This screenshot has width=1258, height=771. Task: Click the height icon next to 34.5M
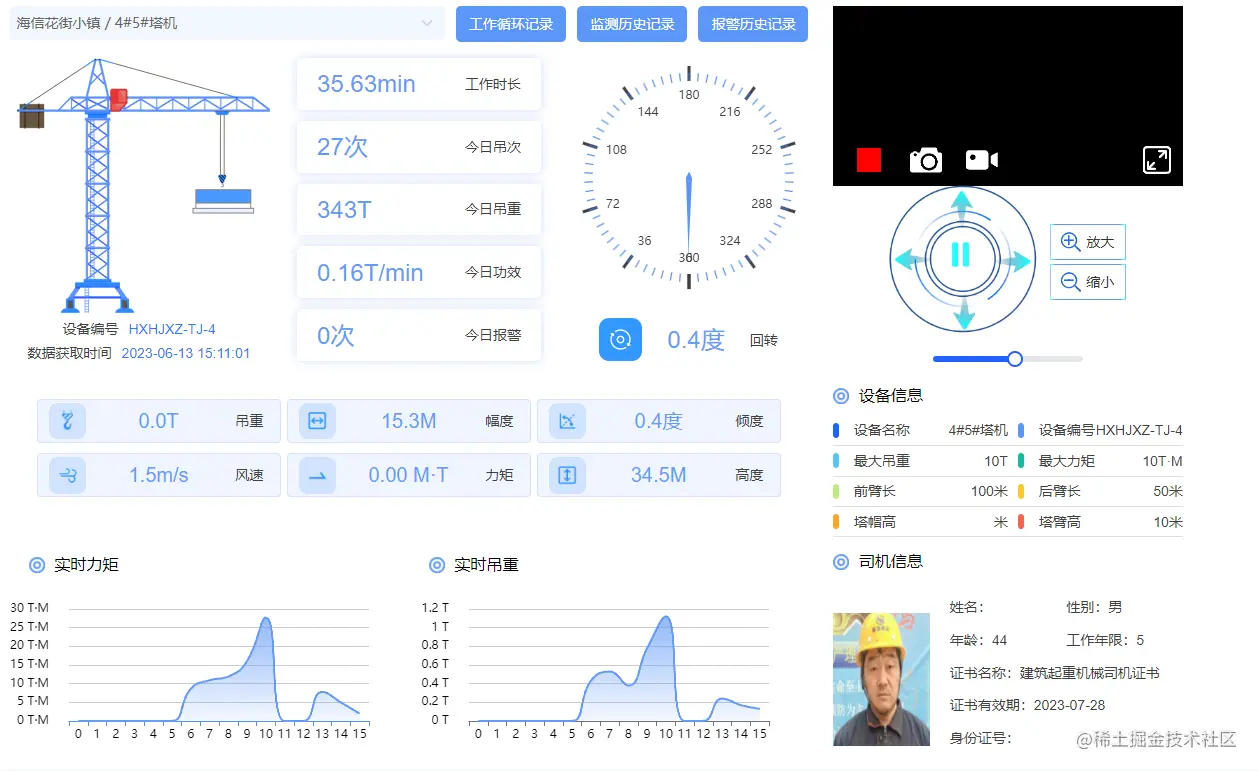click(x=568, y=476)
